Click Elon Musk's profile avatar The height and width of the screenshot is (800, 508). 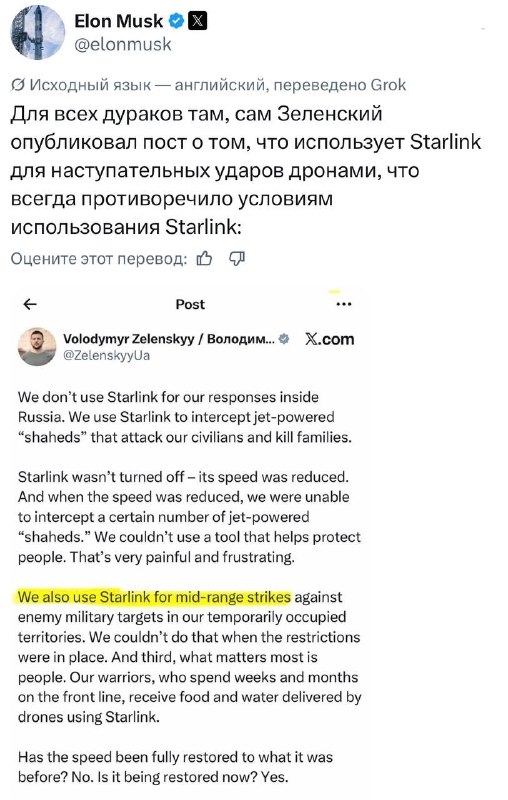[37, 33]
